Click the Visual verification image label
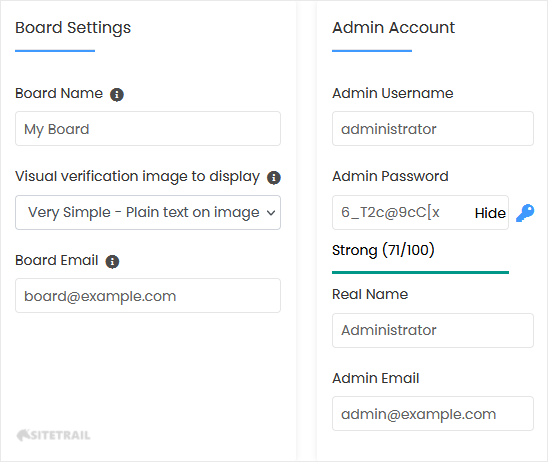The height and width of the screenshot is (462, 548). point(137,176)
